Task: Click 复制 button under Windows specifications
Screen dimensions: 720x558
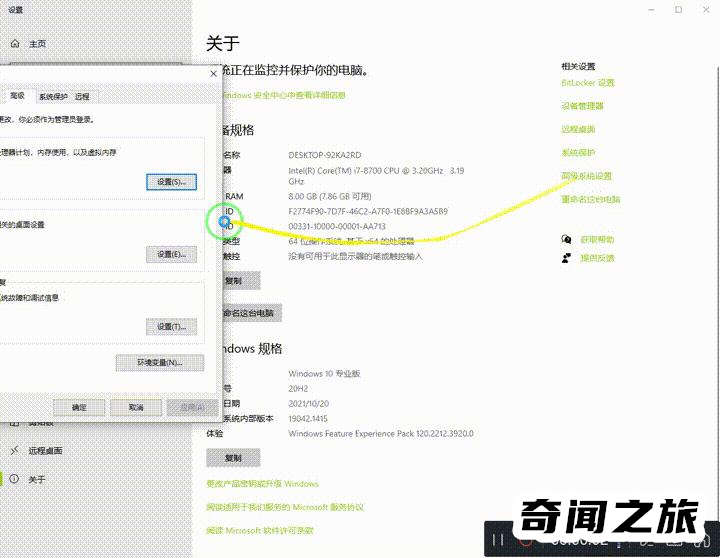Action: click(x=233, y=458)
